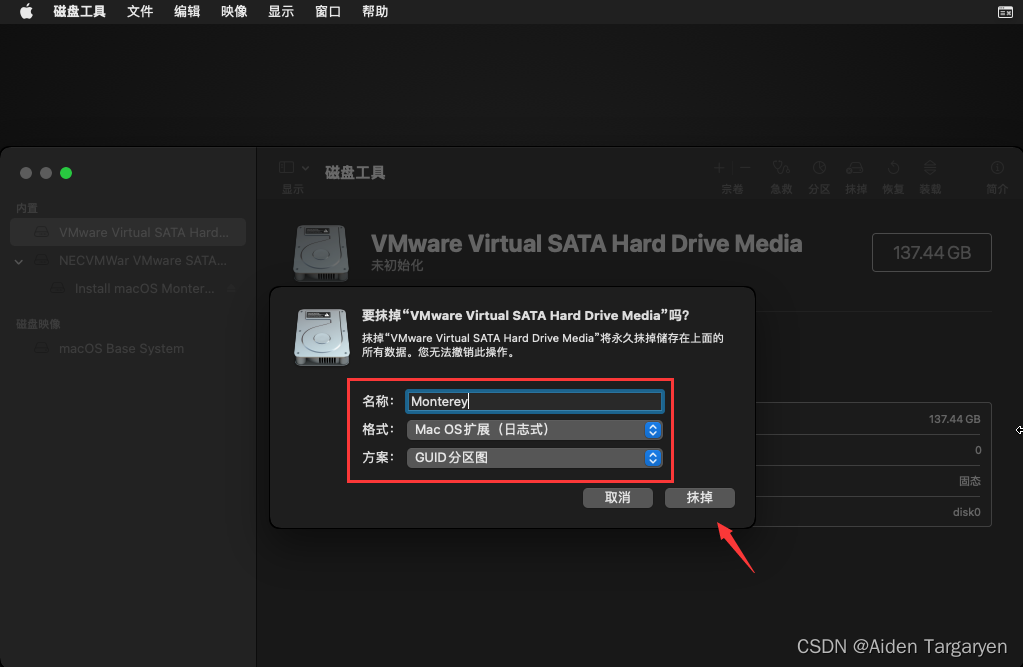This screenshot has width=1023, height=667.
Task: Click the add volume plus icon
Action: coord(719,168)
